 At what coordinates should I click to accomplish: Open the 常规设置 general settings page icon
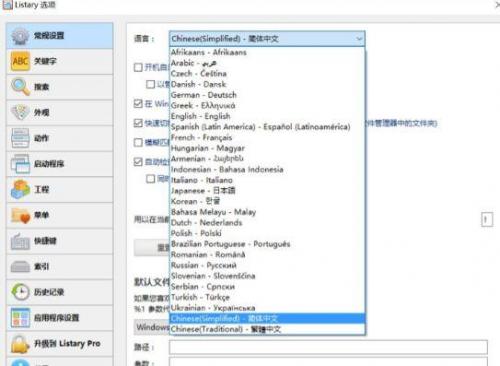[21, 36]
